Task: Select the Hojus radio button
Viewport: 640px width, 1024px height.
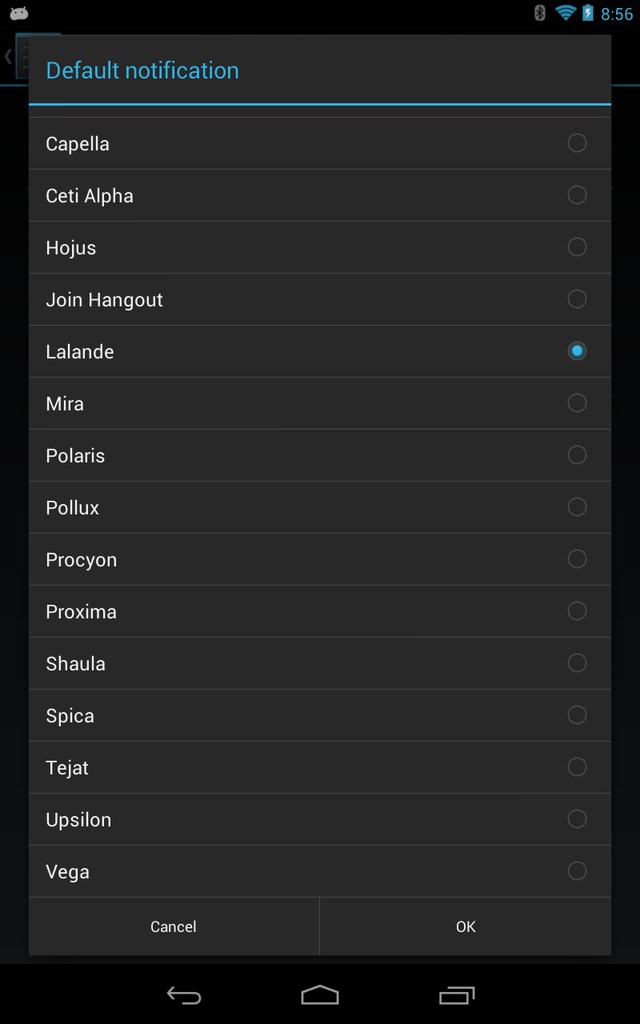Action: (x=577, y=247)
